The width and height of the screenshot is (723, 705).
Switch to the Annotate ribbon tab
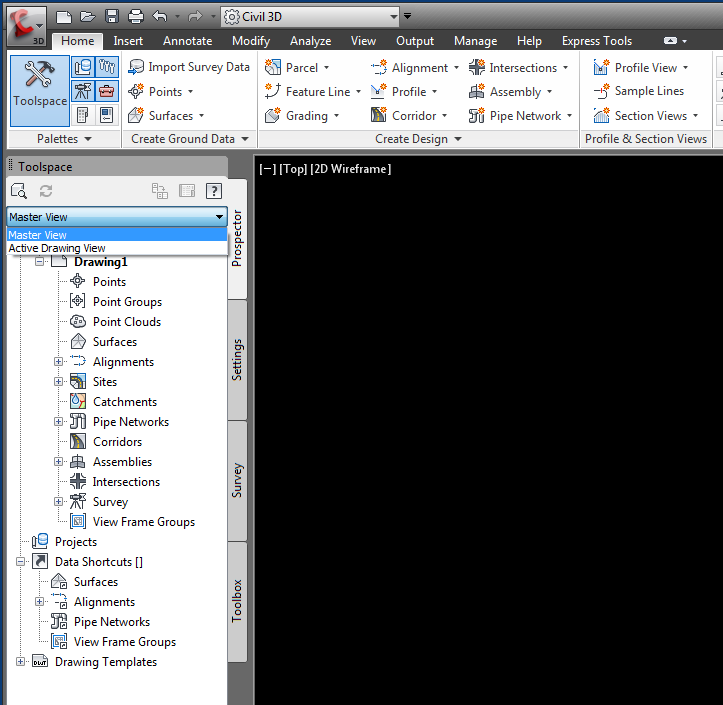187,41
